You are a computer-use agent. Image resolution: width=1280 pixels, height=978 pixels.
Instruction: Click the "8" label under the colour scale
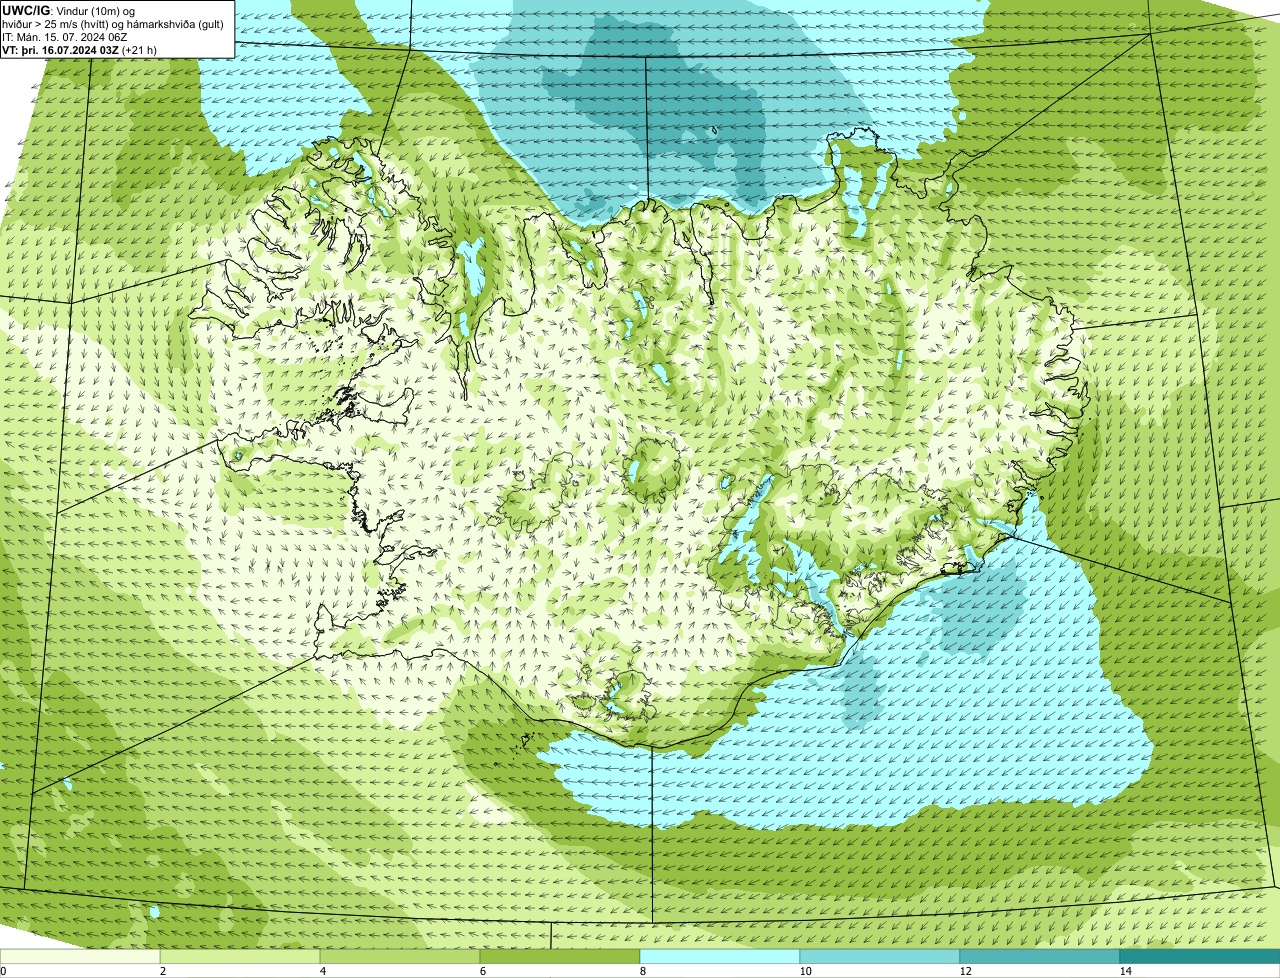click(642, 971)
